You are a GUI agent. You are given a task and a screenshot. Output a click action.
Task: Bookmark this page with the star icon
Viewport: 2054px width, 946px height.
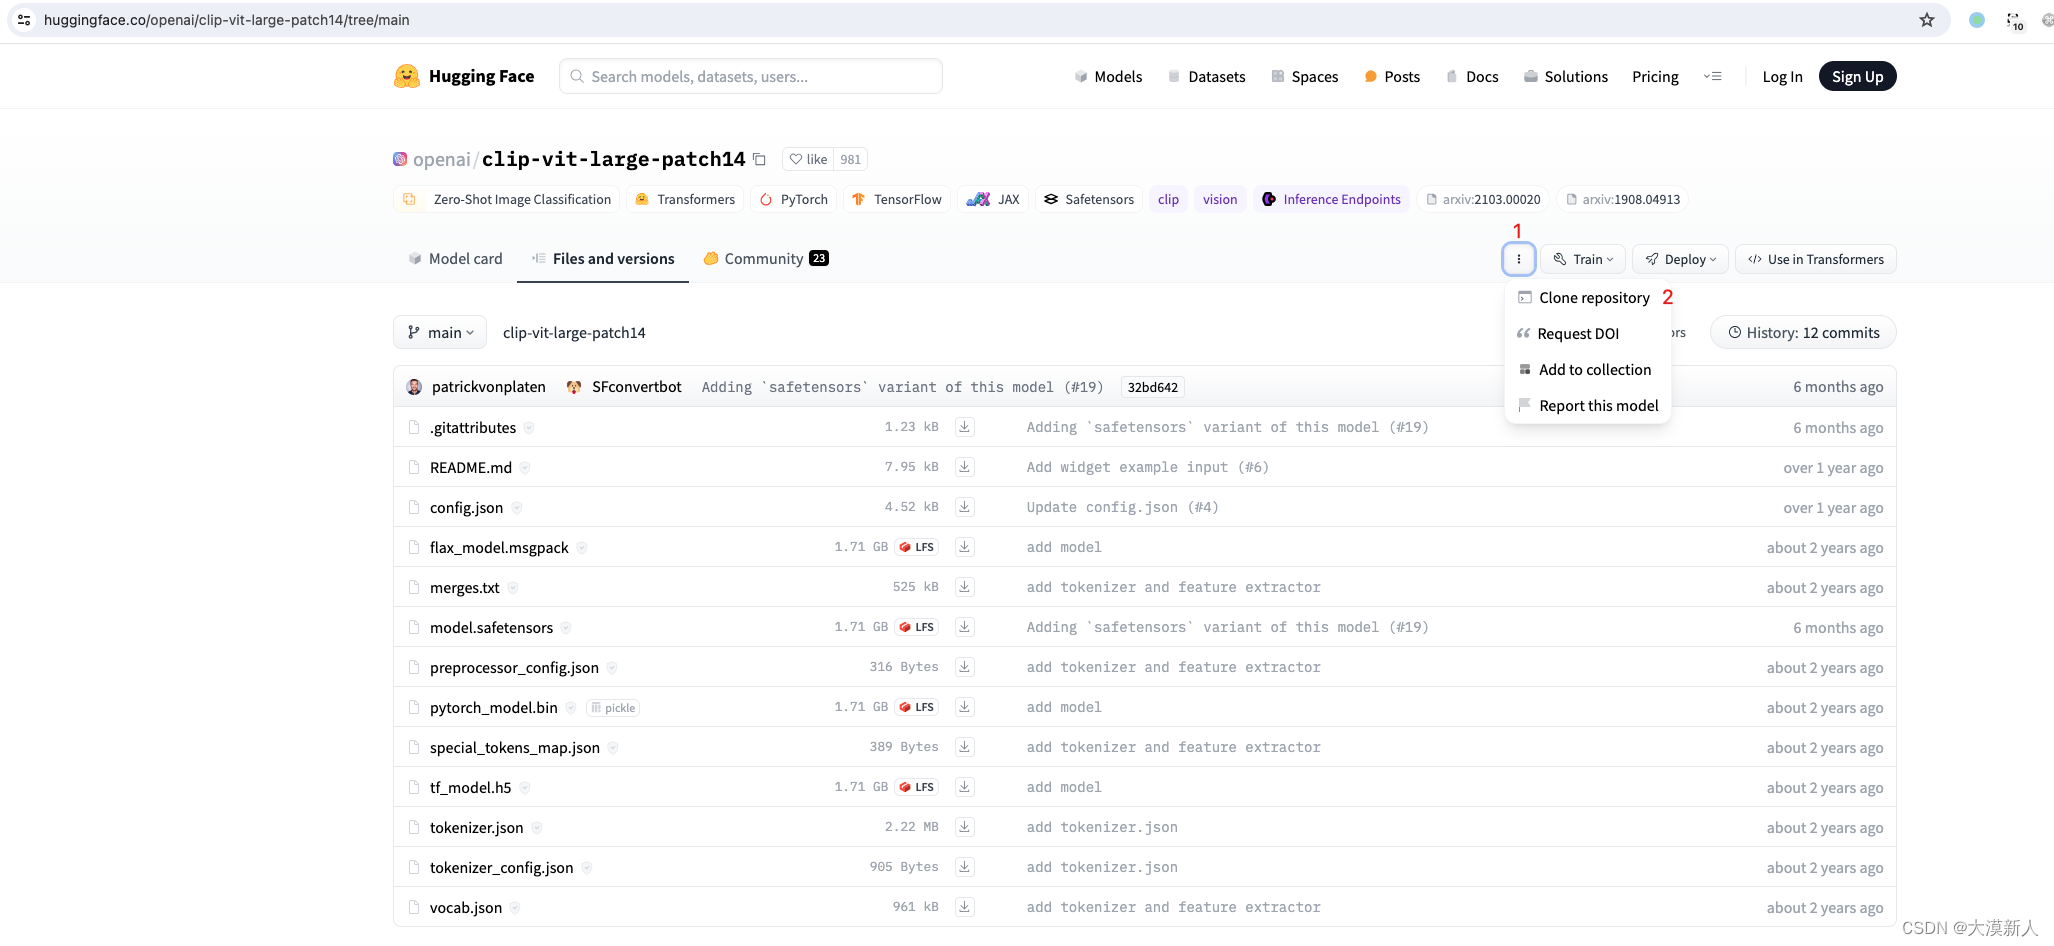tap(1926, 20)
